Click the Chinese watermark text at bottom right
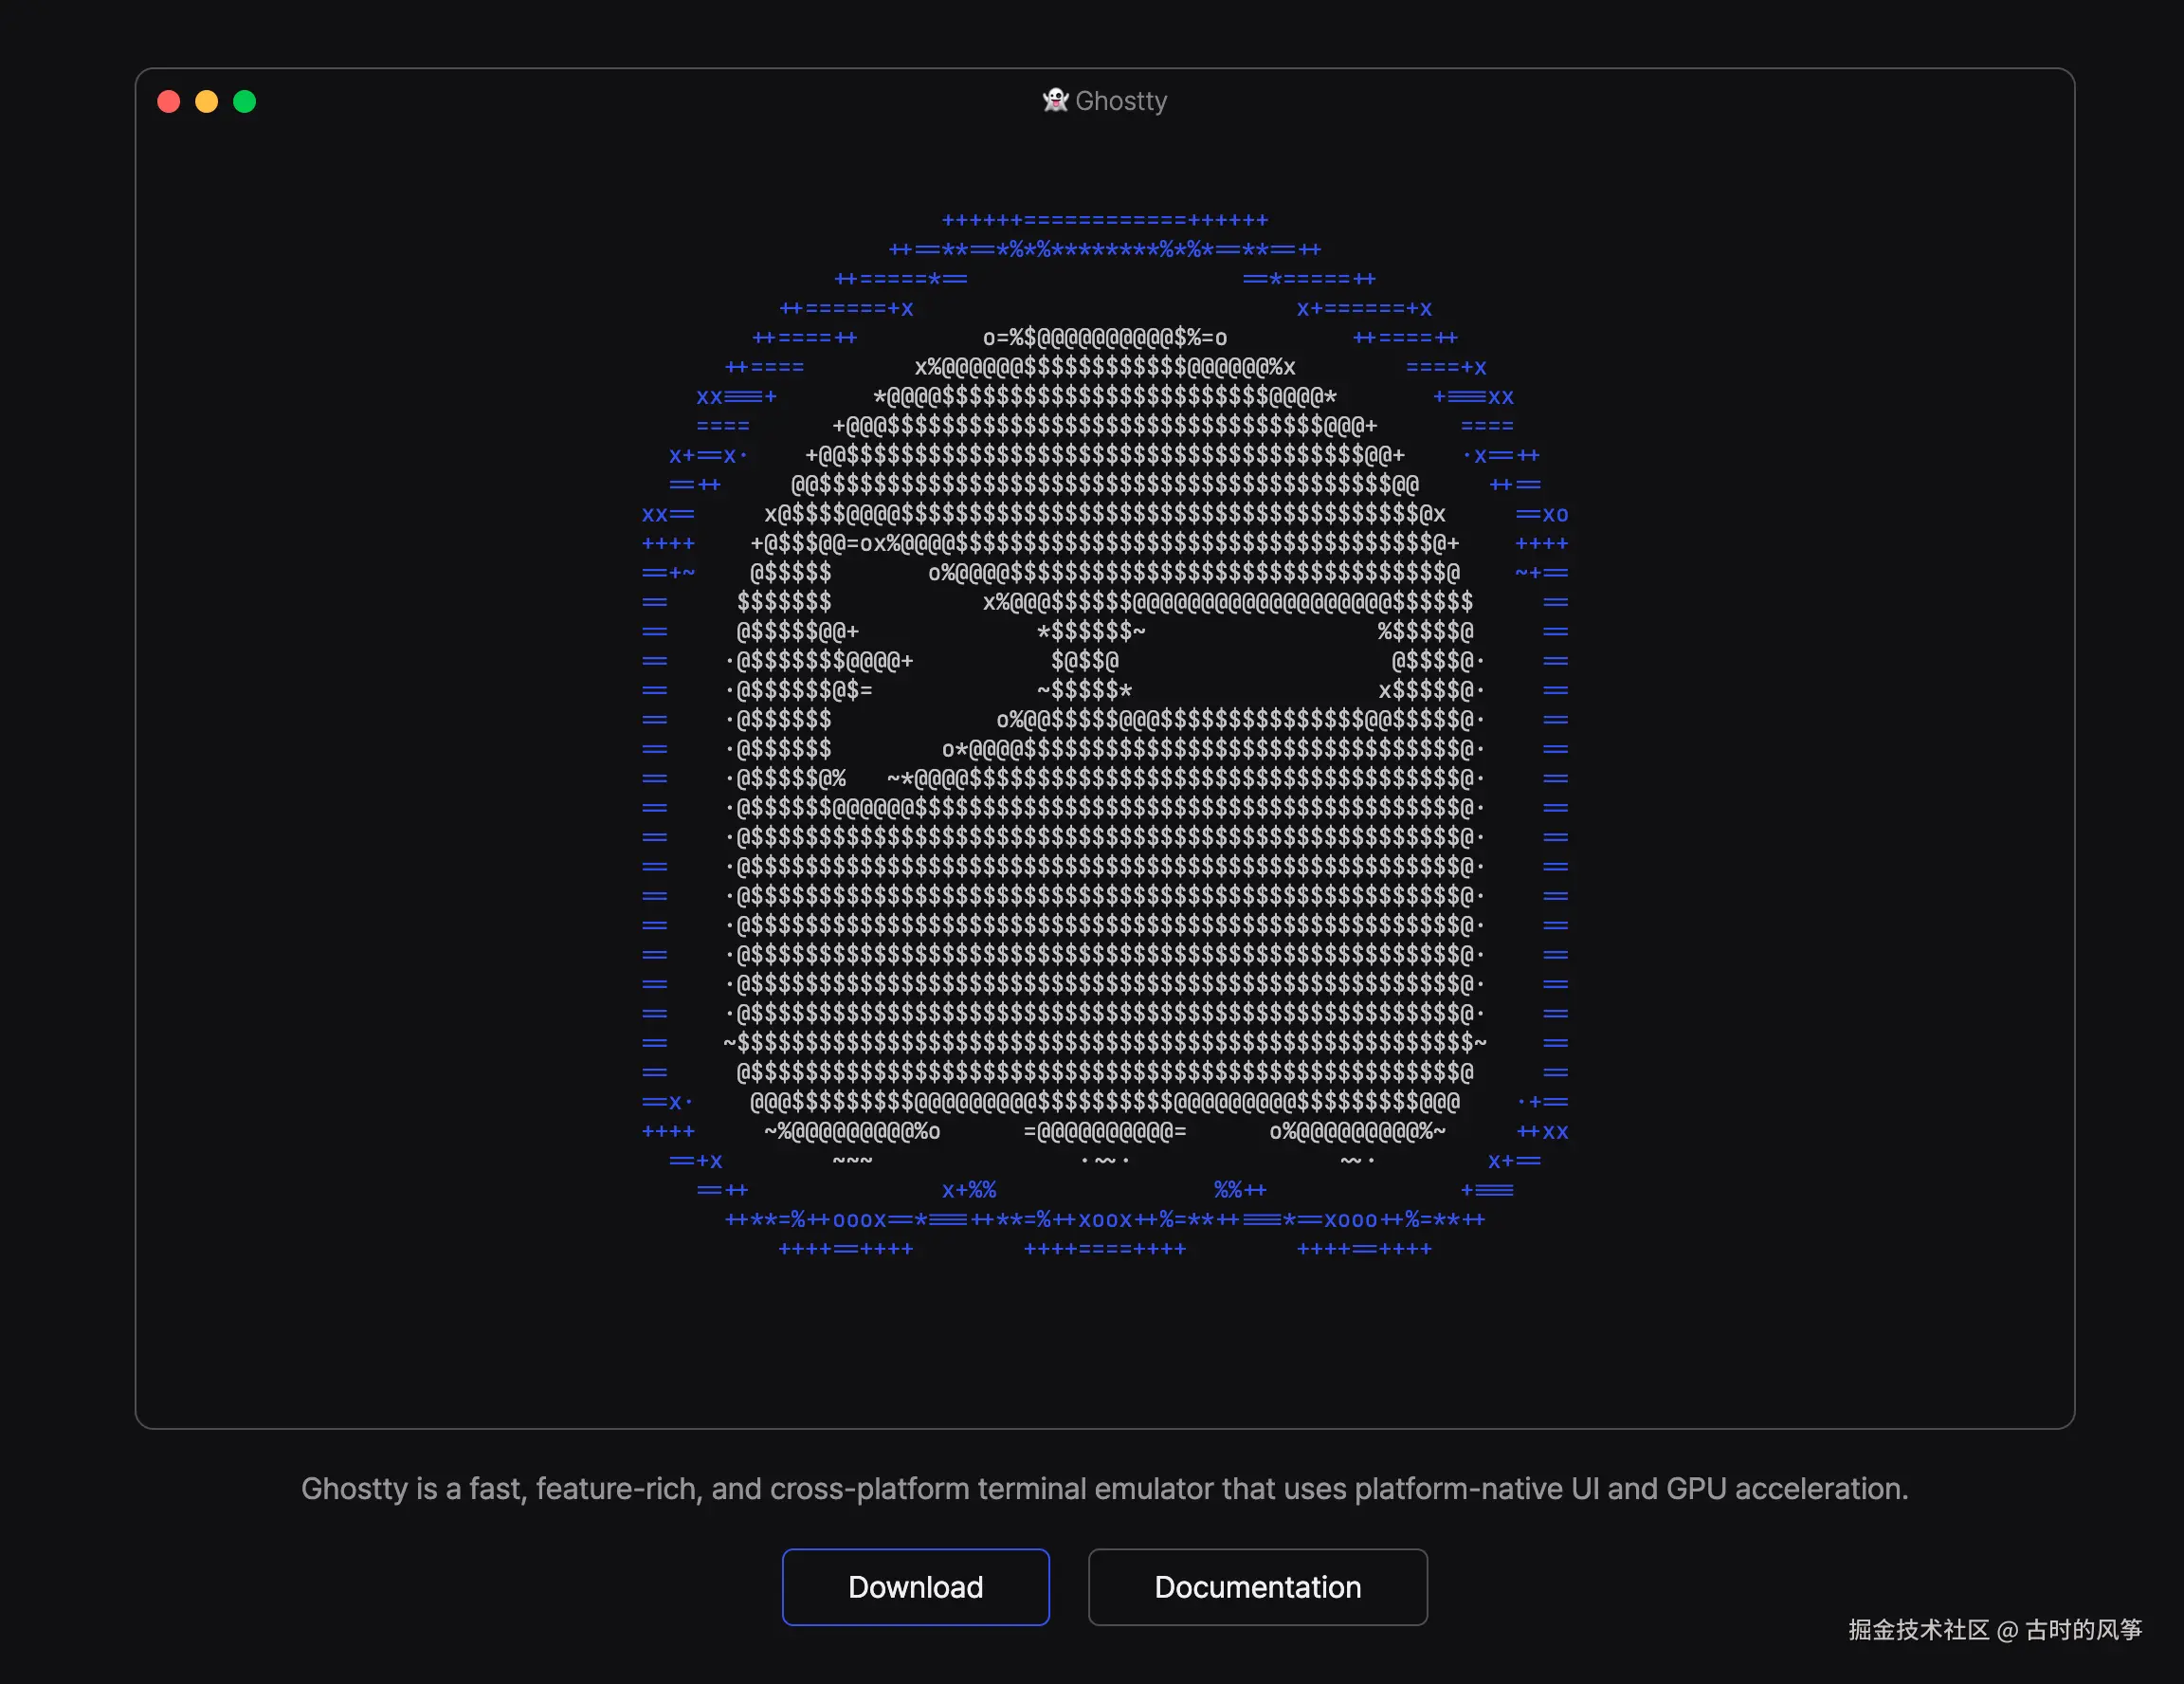This screenshot has height=1684, width=2184. pyautogui.click(x=1994, y=1630)
